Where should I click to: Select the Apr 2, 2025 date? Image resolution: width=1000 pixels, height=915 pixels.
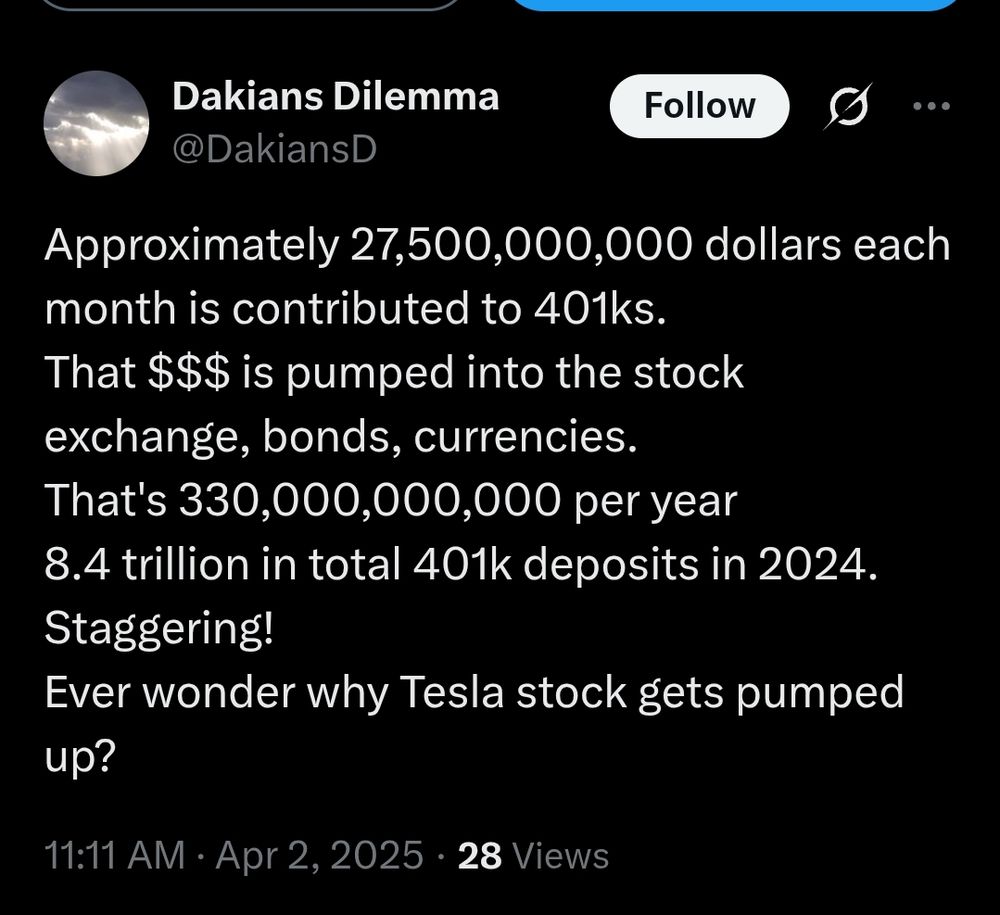[320, 855]
